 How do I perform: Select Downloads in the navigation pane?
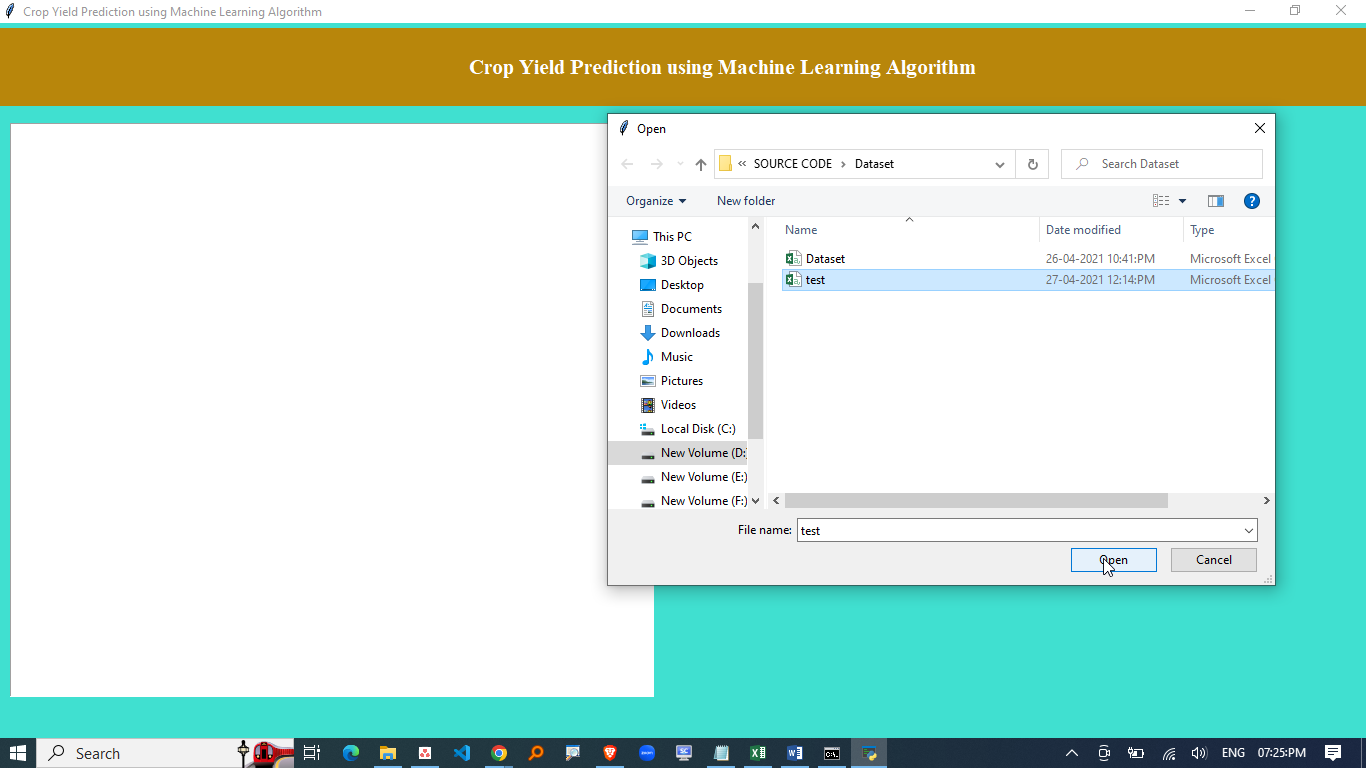click(690, 333)
